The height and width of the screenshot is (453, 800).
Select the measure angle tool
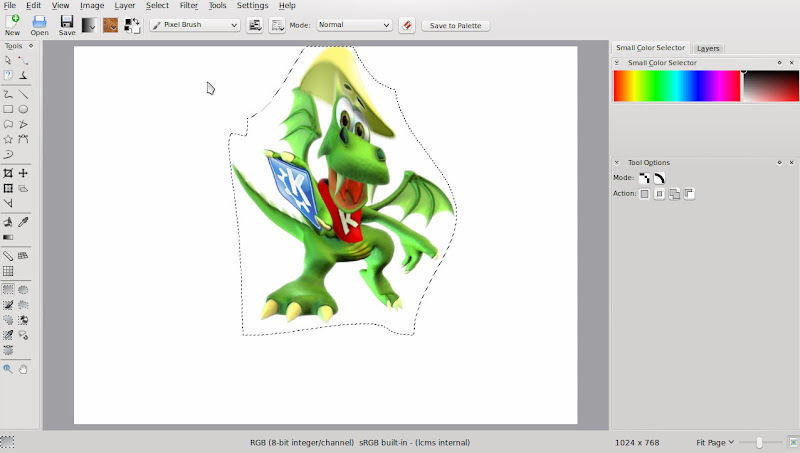8,203
